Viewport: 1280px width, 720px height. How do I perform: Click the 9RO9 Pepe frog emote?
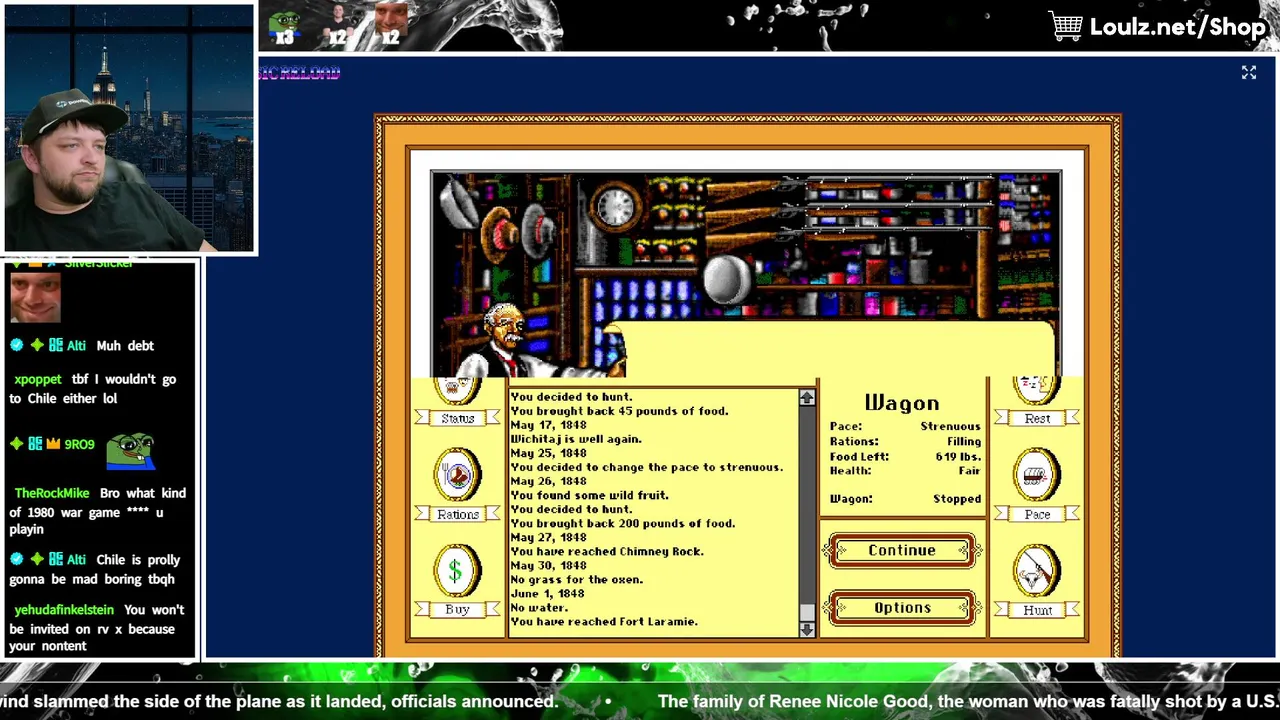pyautogui.click(x=132, y=449)
